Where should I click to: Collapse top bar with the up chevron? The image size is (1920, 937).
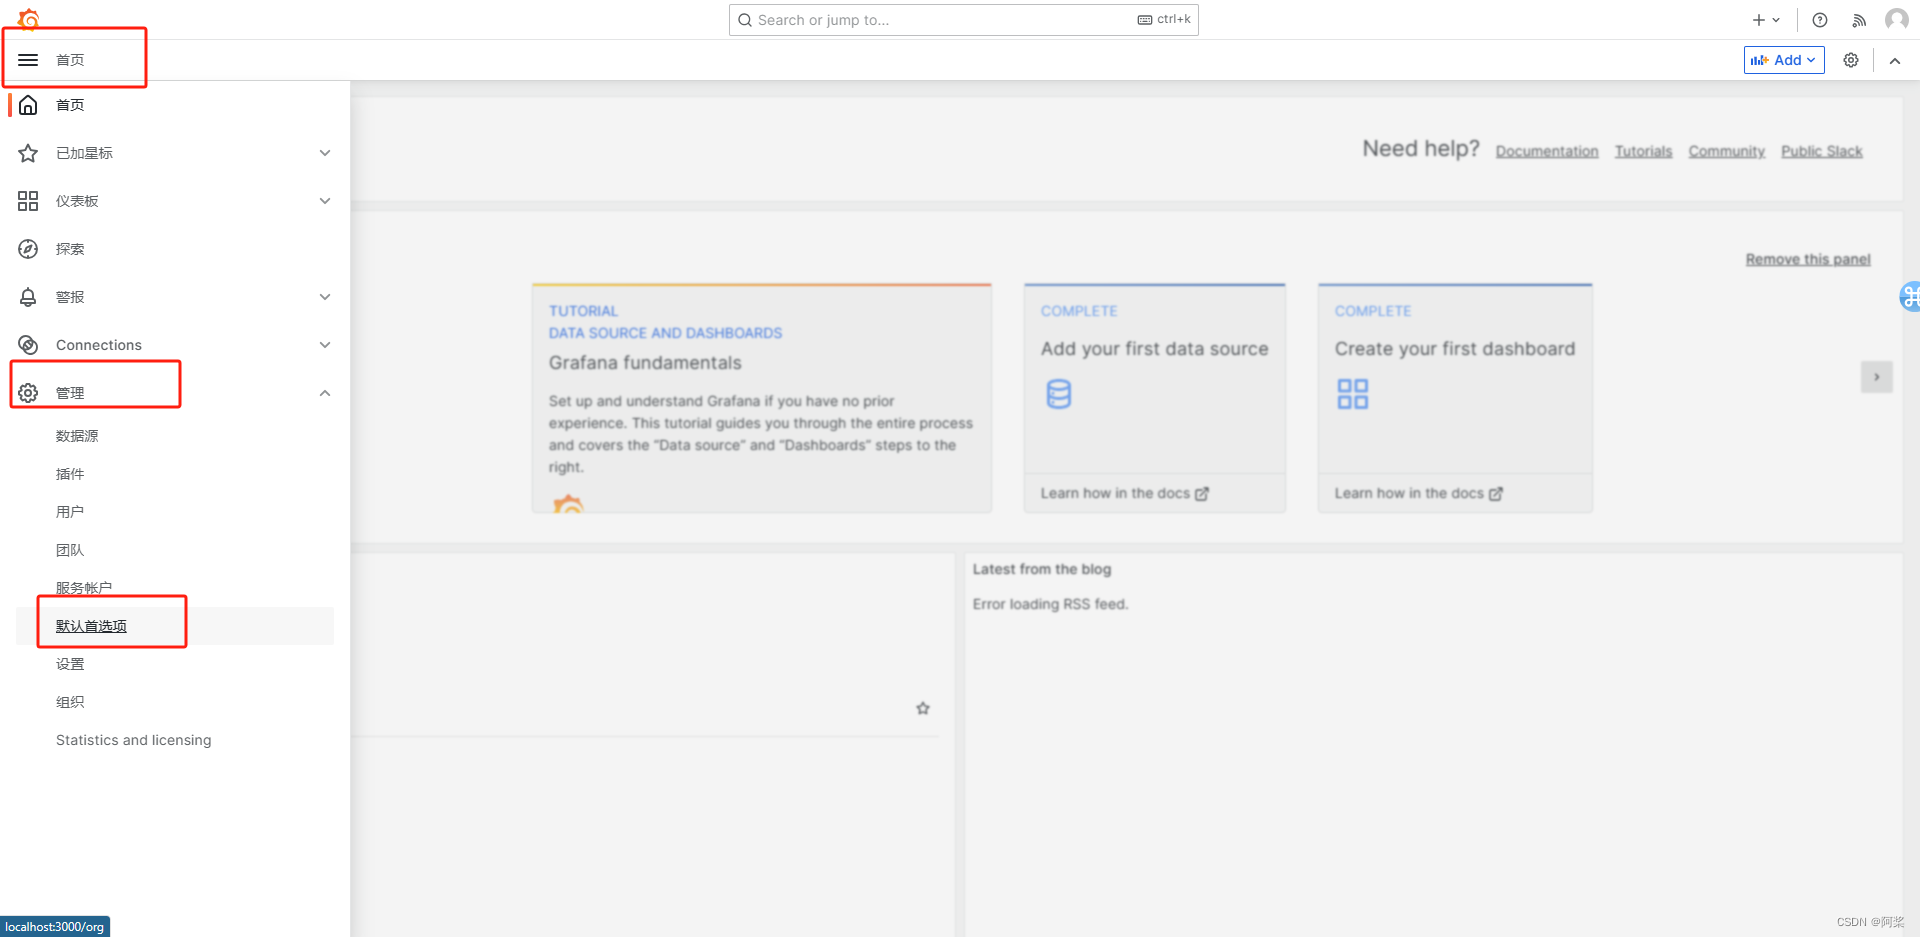coord(1895,60)
